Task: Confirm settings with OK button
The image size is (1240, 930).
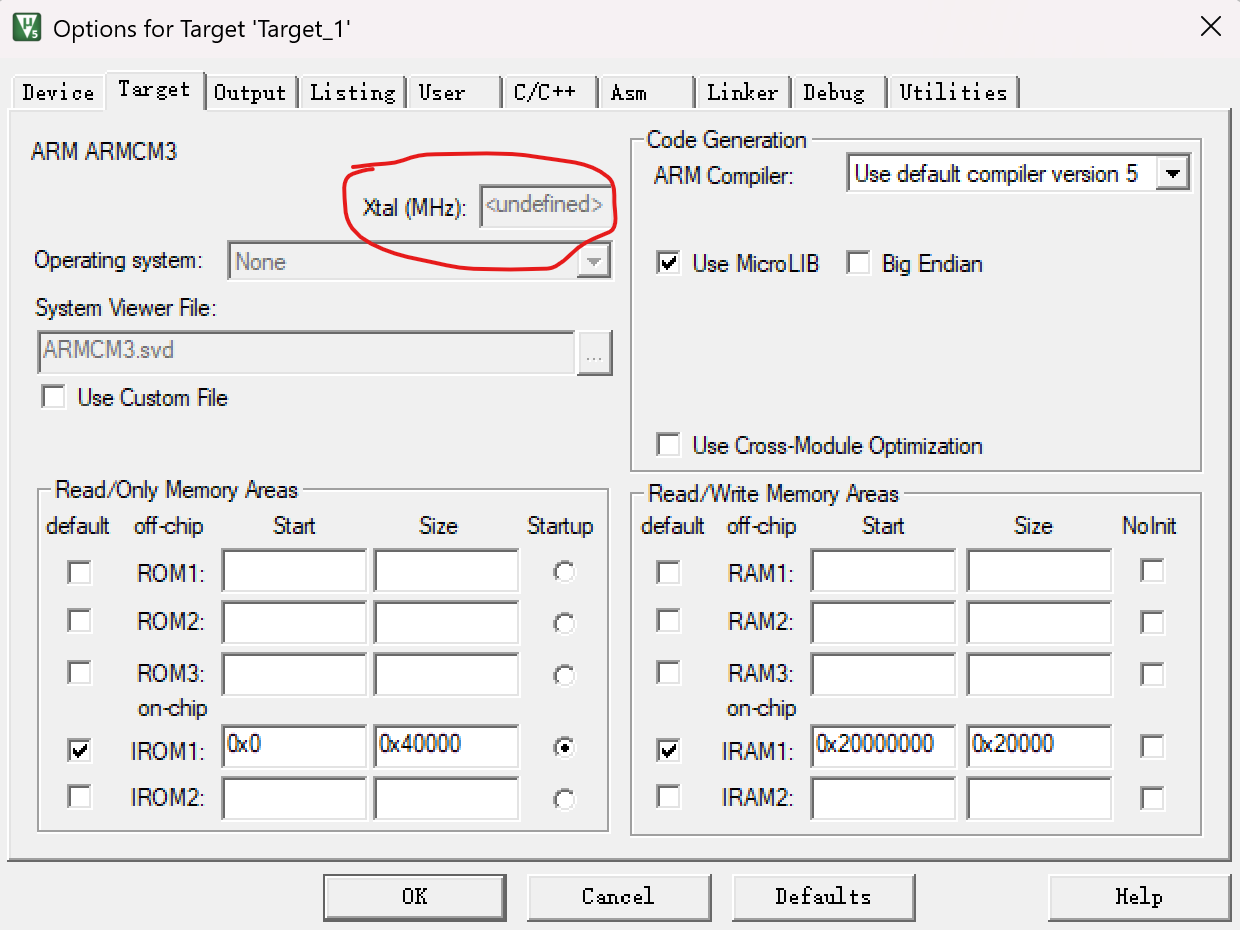Action: click(x=414, y=896)
